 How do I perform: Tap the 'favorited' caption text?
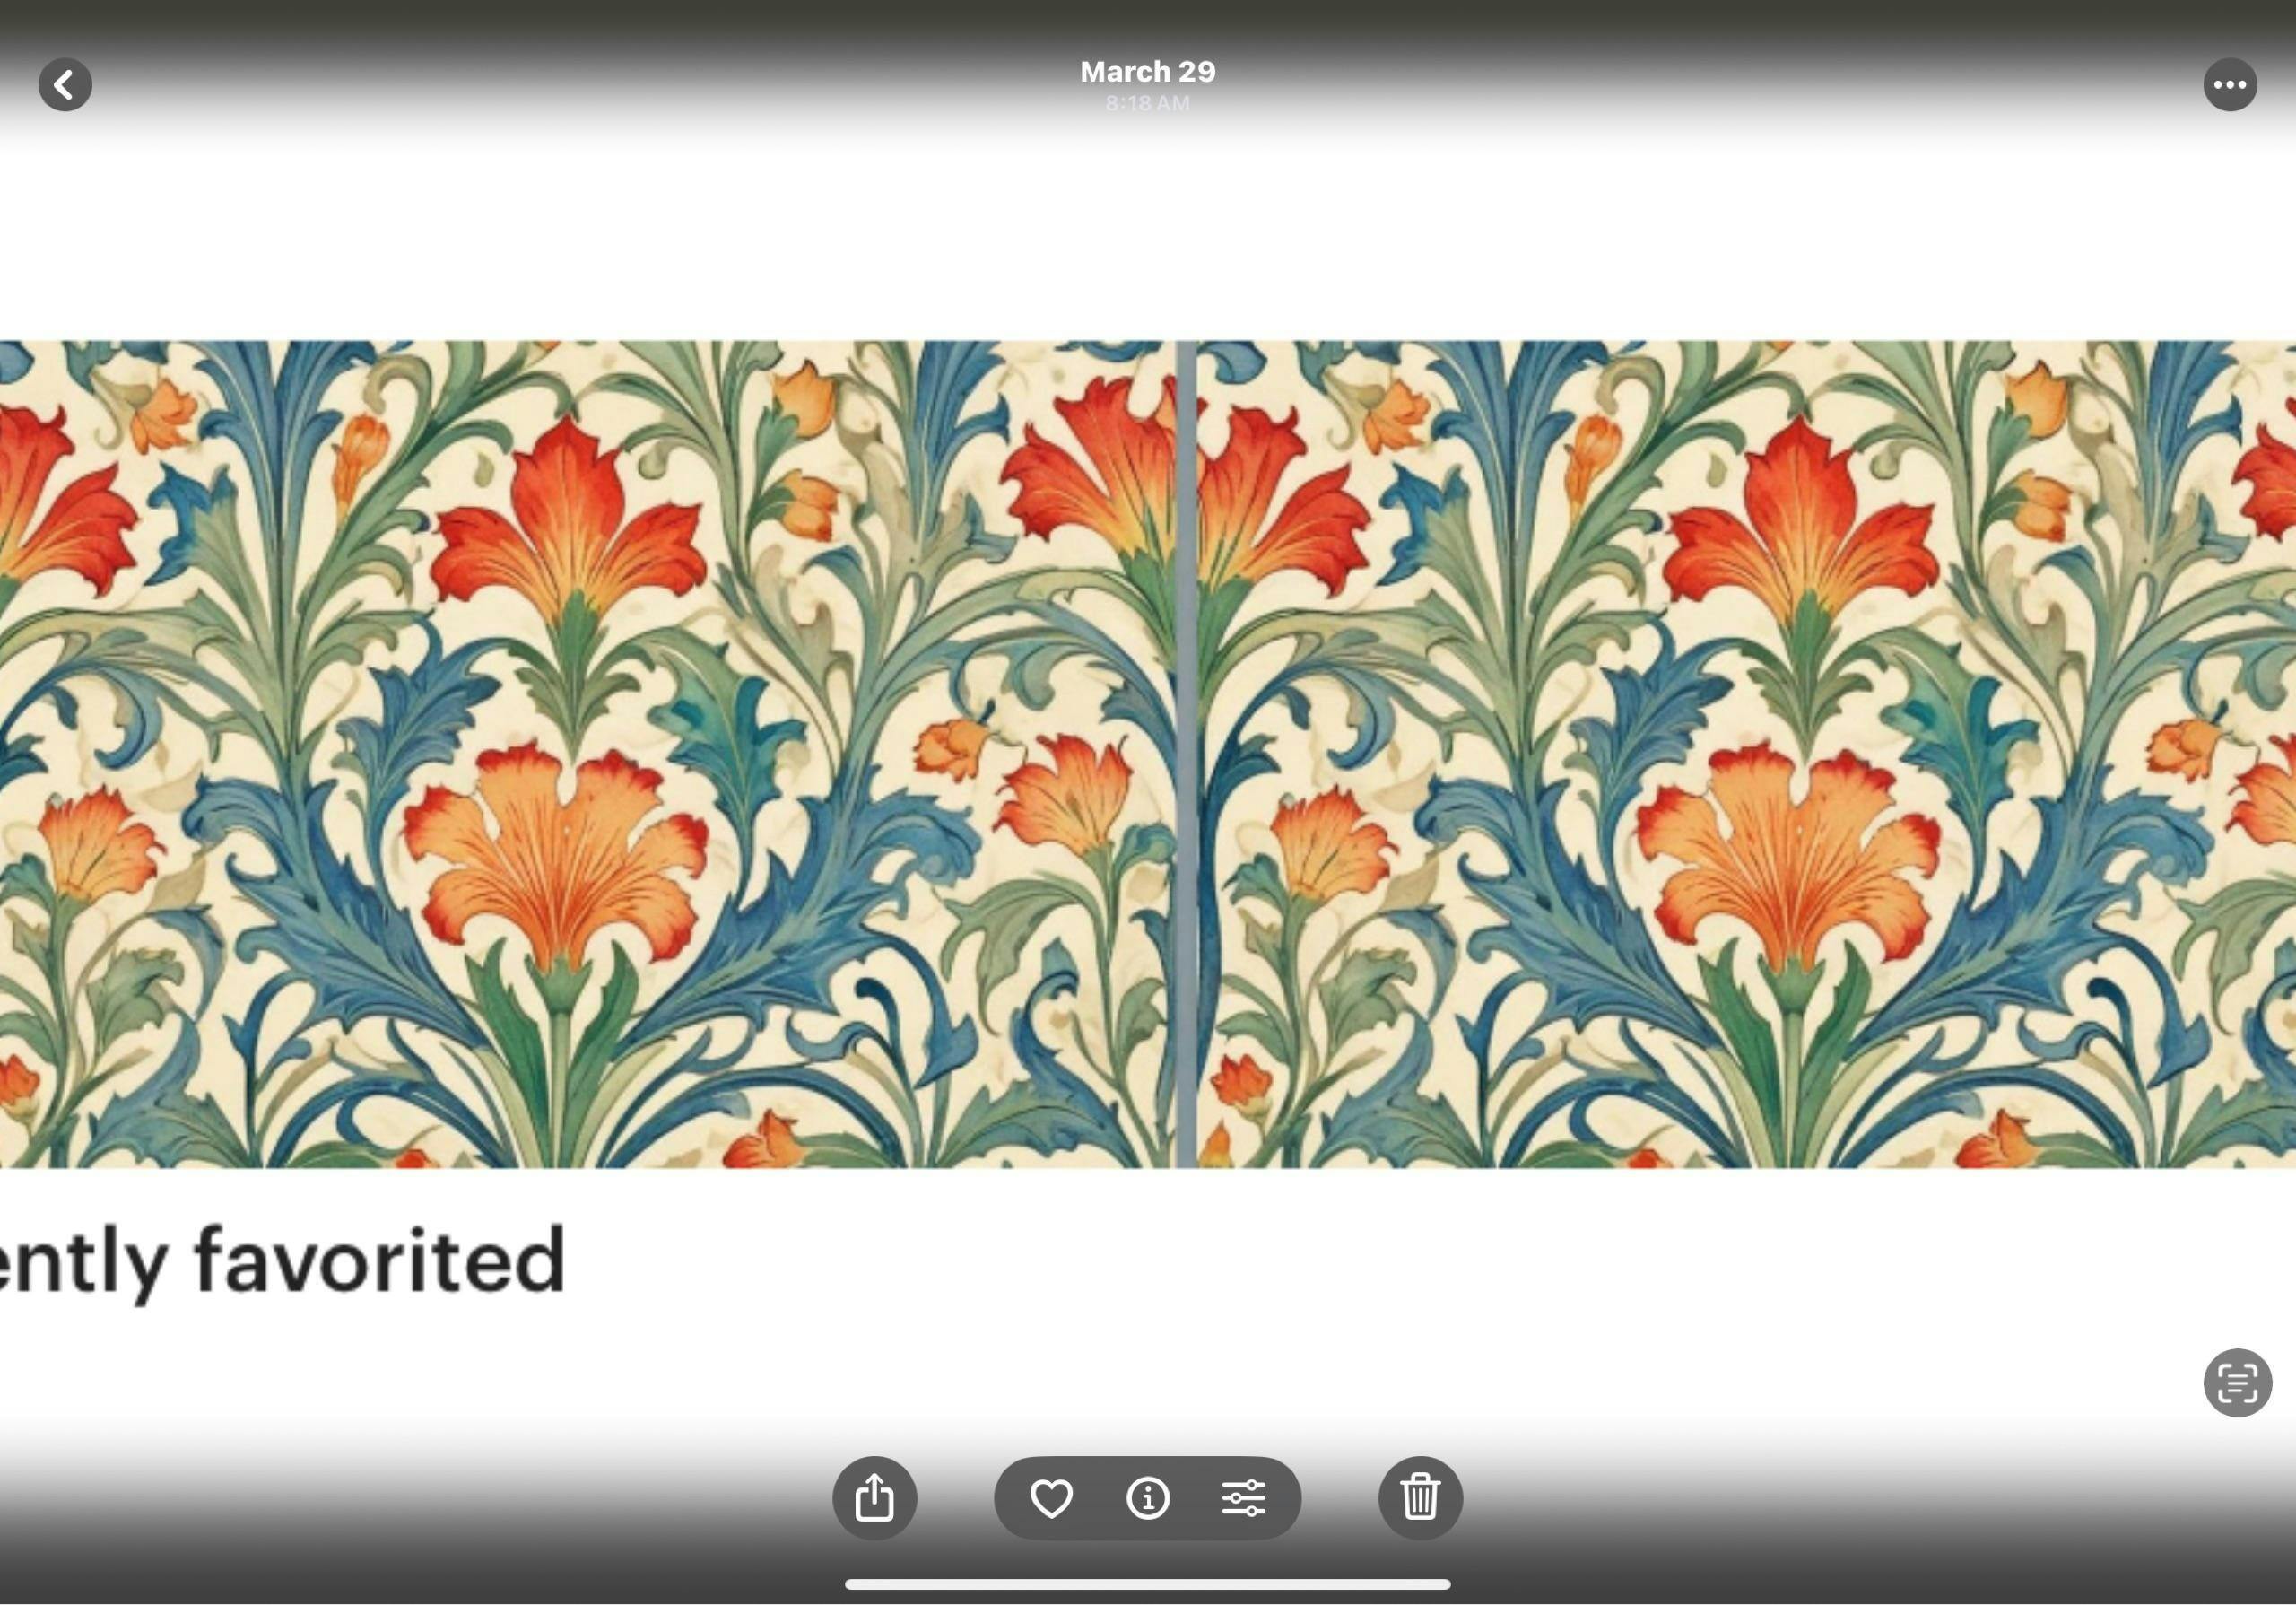[x=380, y=1261]
